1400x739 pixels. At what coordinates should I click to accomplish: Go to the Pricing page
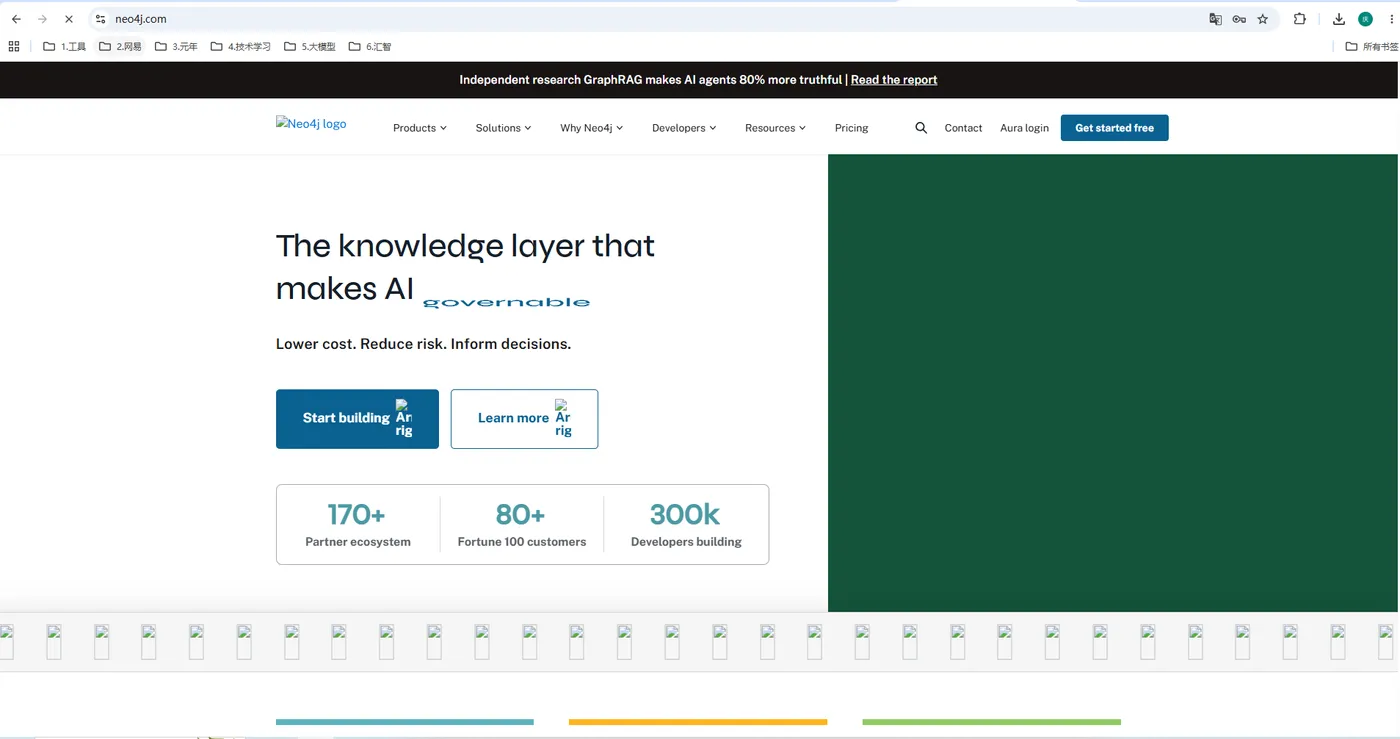coord(852,128)
